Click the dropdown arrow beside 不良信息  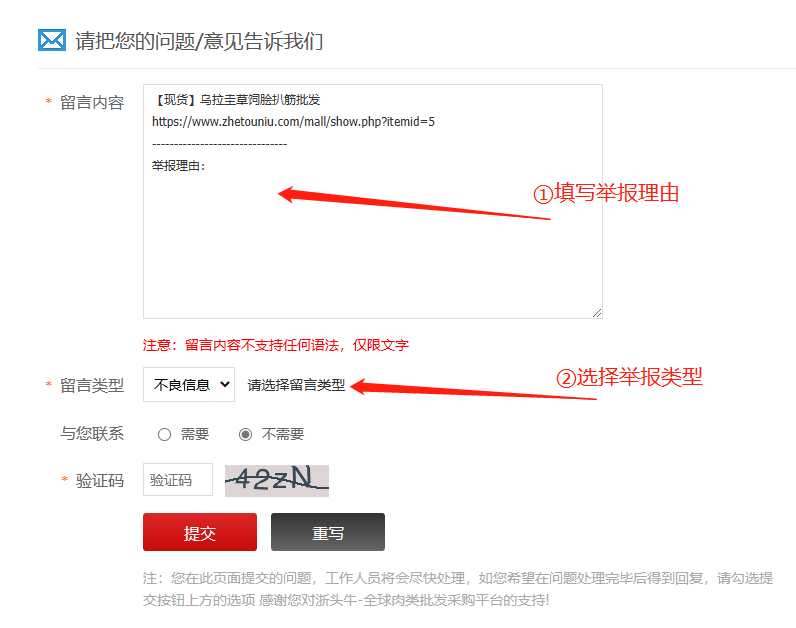[x=224, y=385]
